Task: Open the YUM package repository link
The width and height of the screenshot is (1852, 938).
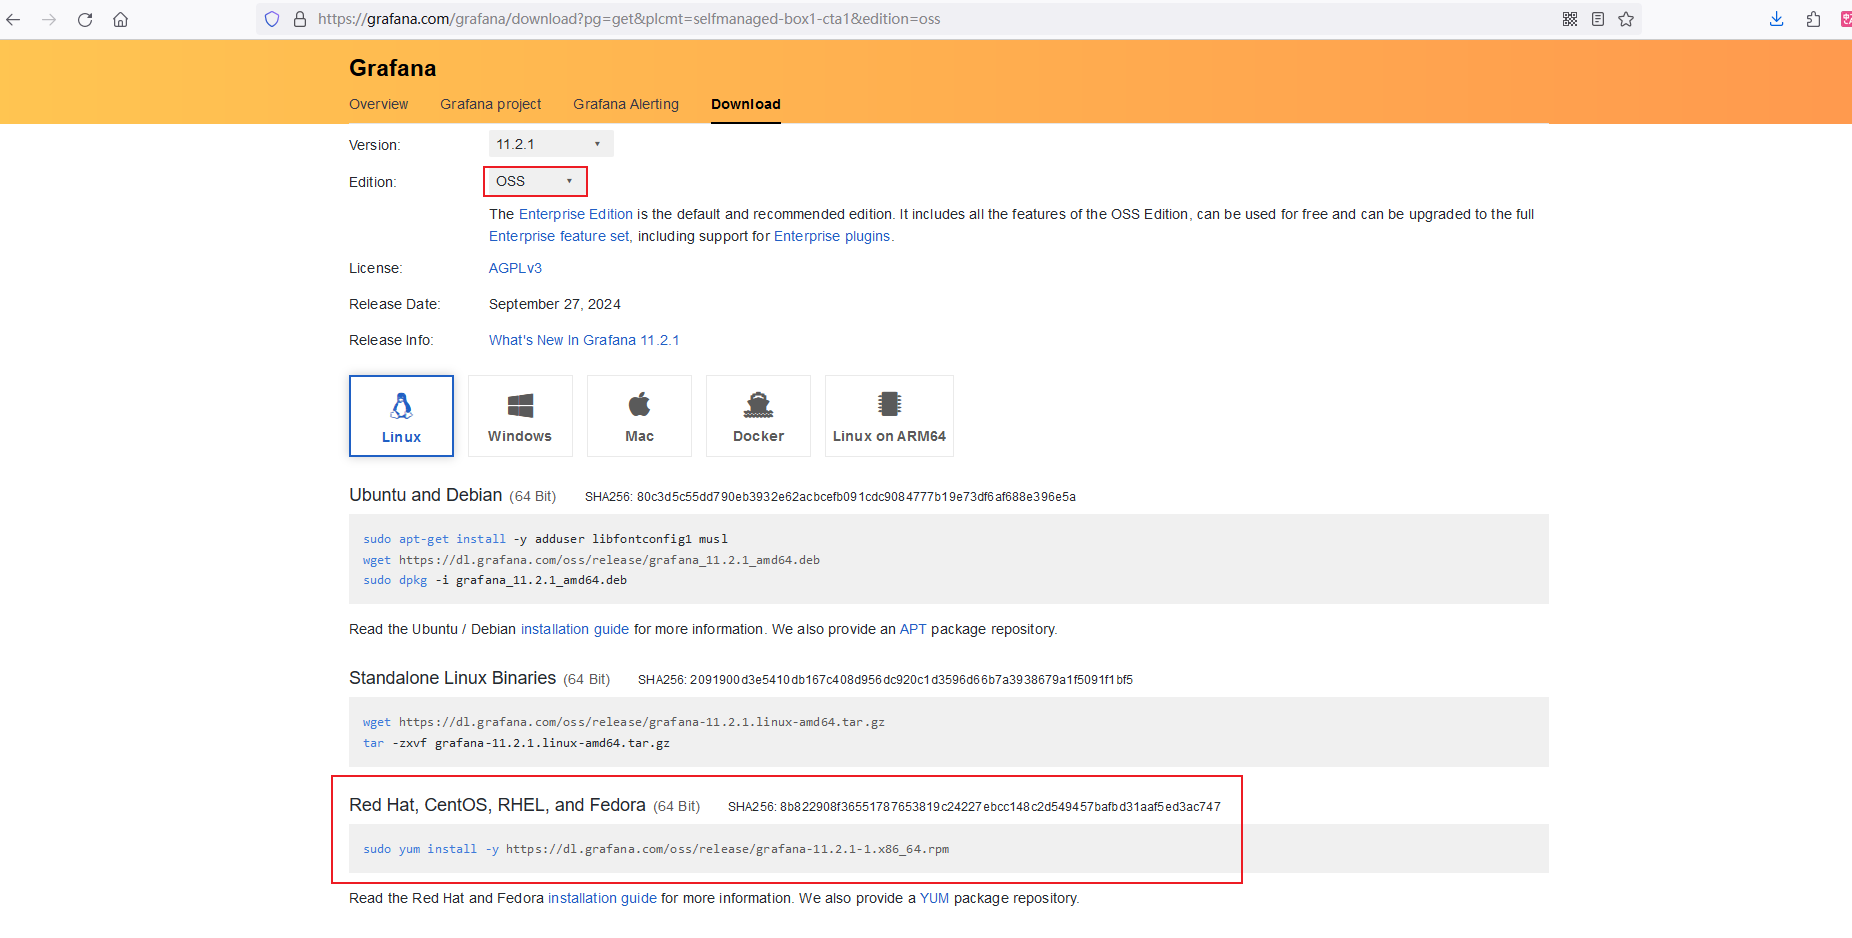Action: point(934,898)
